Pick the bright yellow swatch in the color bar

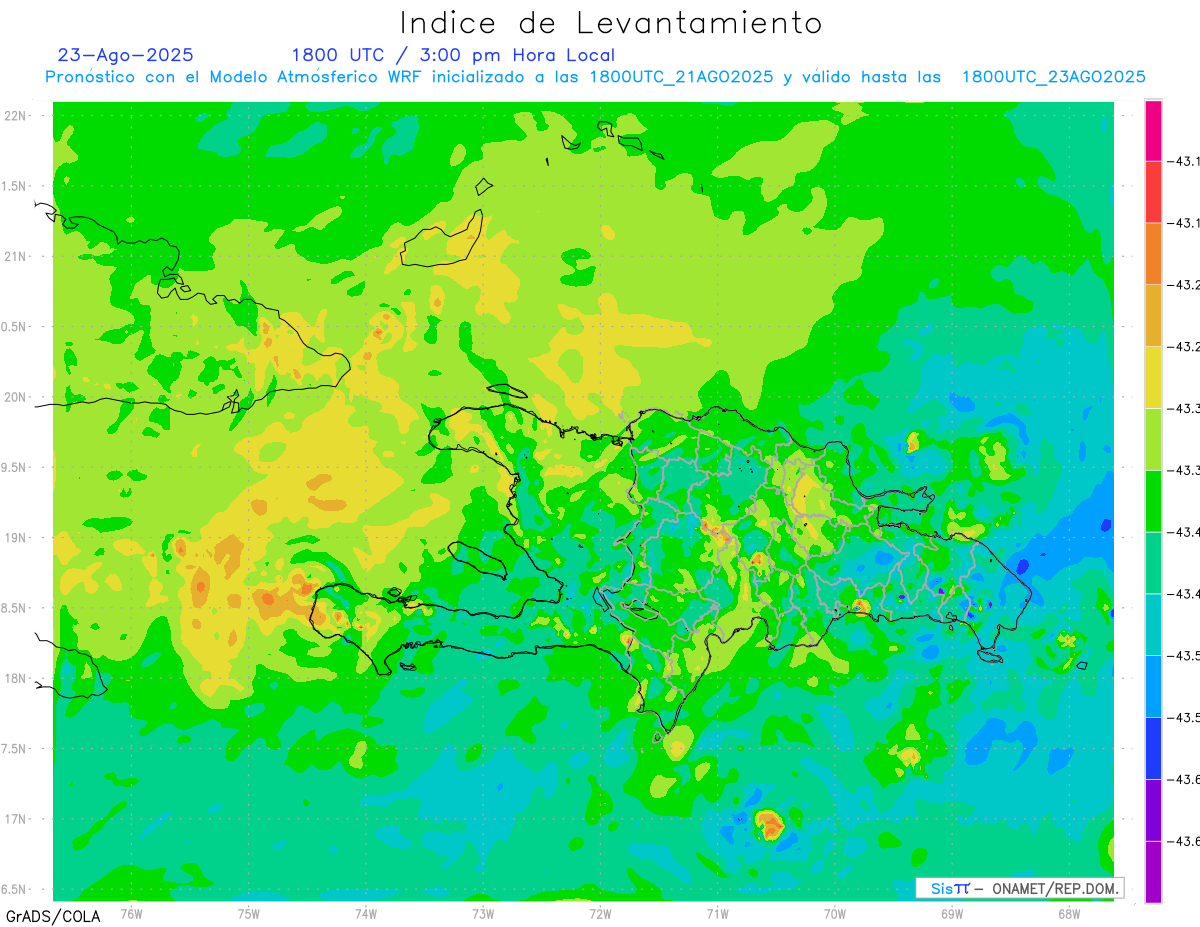tap(1153, 377)
